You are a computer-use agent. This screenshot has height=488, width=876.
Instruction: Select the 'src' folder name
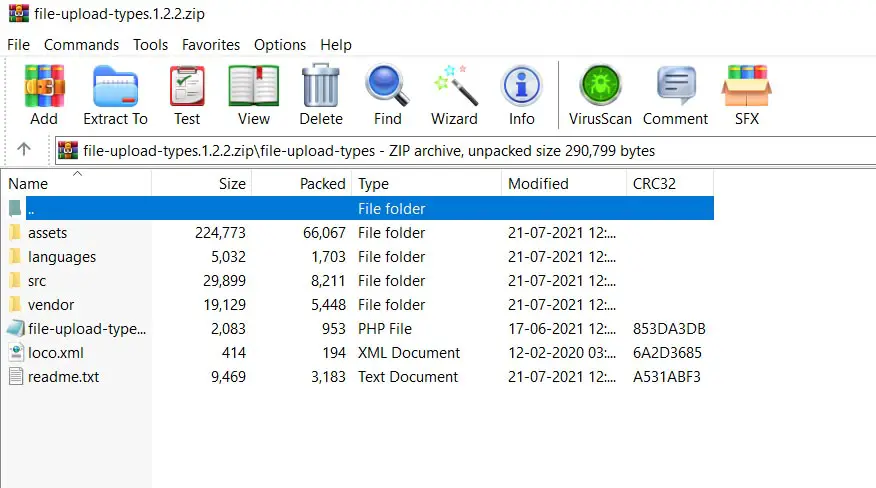[37, 281]
